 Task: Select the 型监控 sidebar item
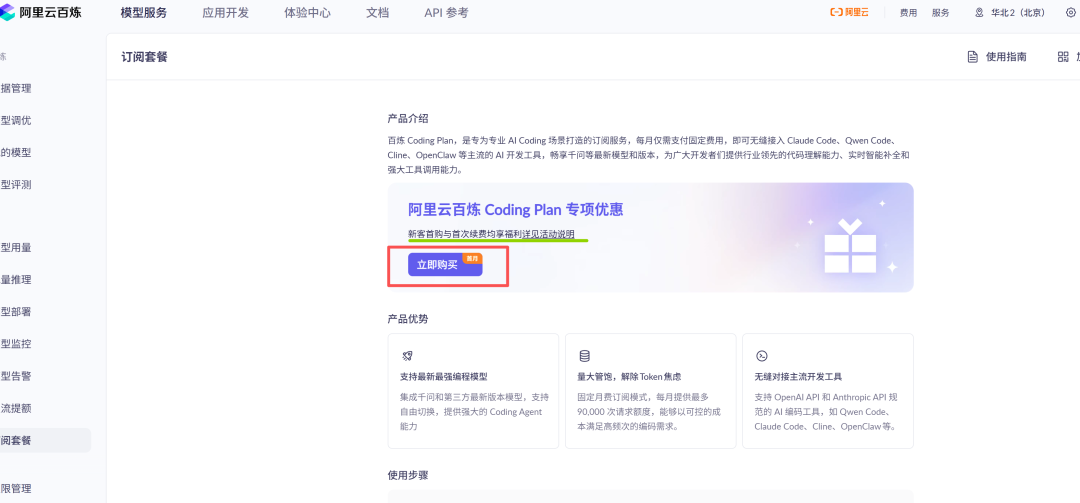16,344
